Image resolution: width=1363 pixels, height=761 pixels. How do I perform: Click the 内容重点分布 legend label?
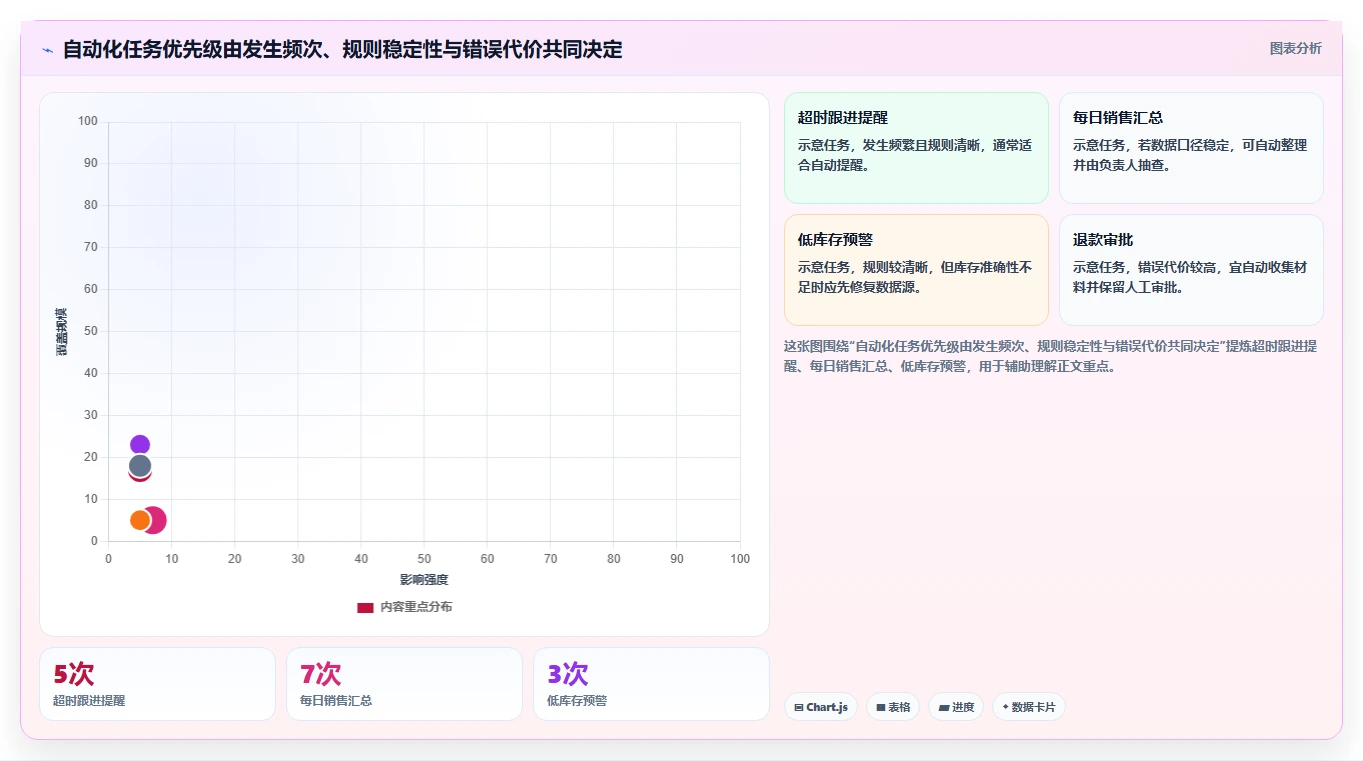(x=416, y=607)
